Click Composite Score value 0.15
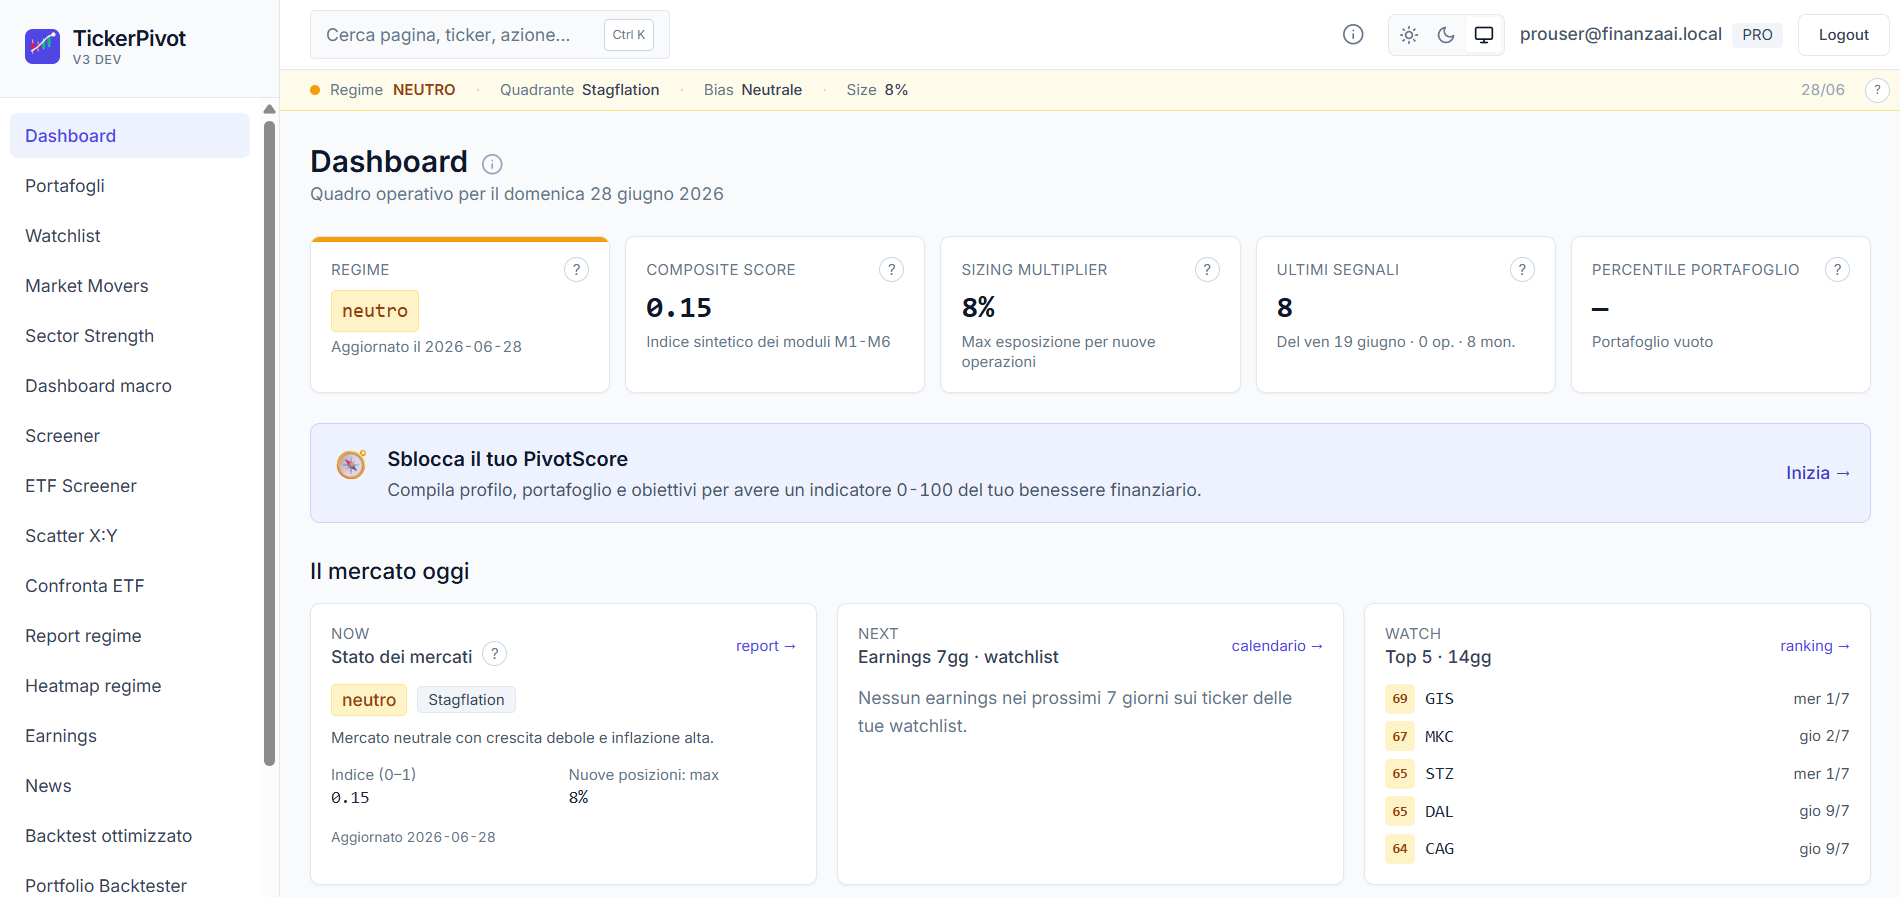Screen dimensions: 1900x897 tap(679, 308)
